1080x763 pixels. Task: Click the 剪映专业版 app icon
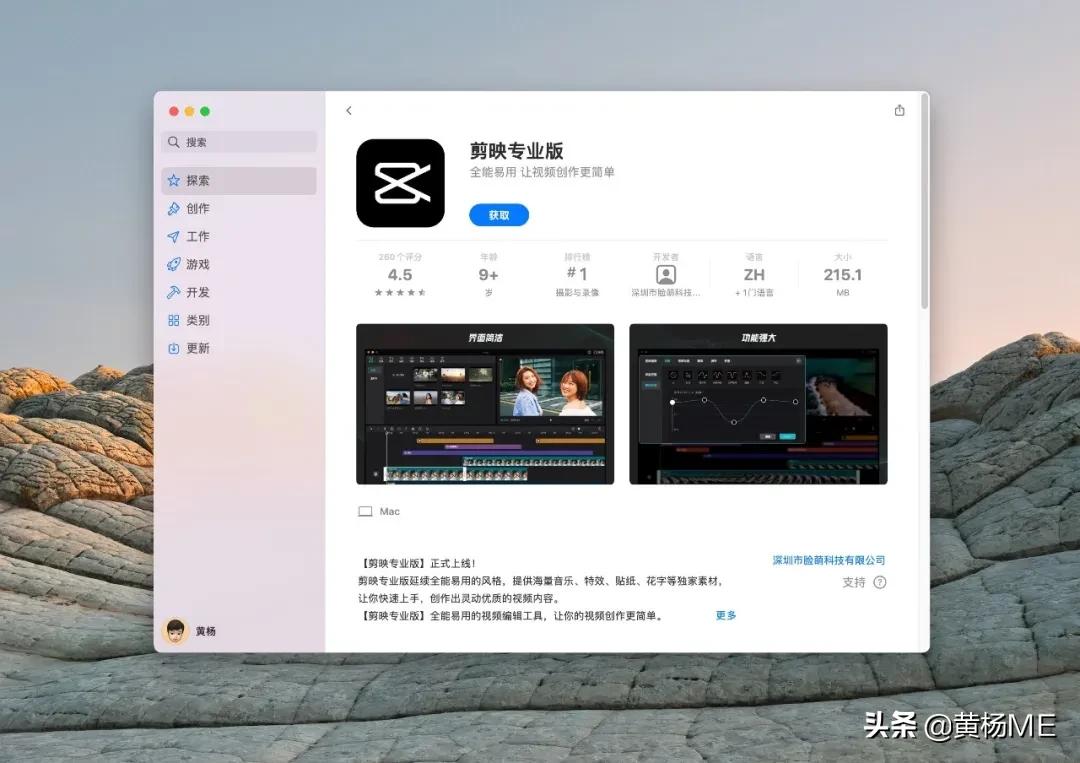pos(400,183)
